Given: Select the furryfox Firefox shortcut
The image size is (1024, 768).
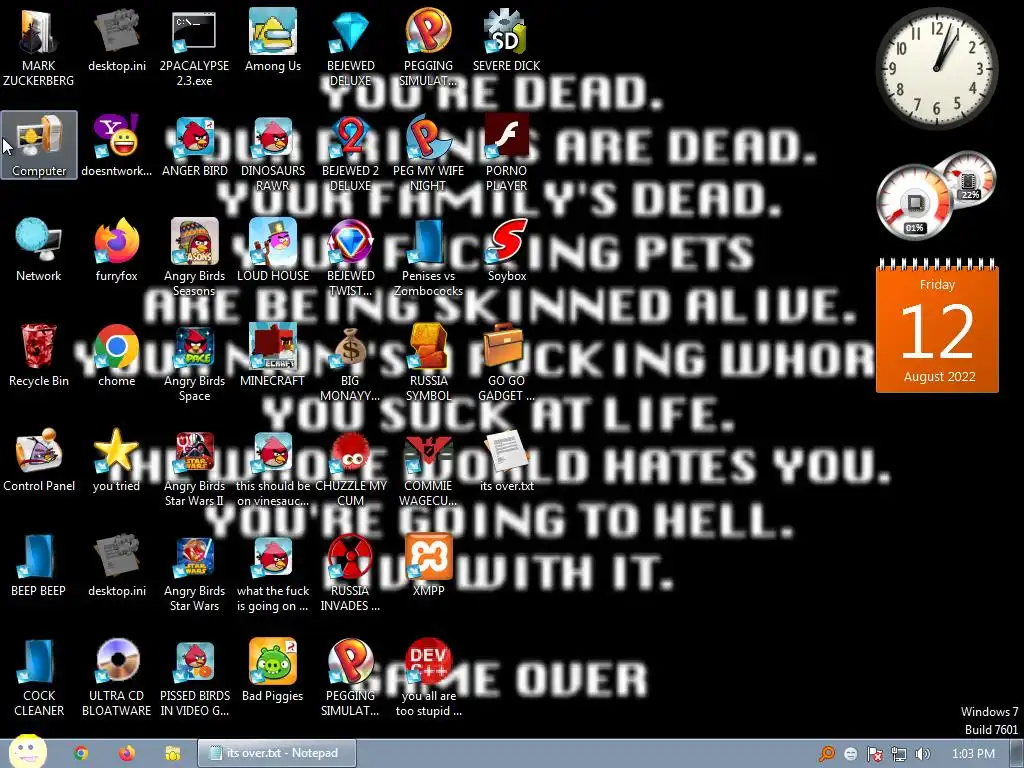Looking at the screenshot, I should coord(116,250).
